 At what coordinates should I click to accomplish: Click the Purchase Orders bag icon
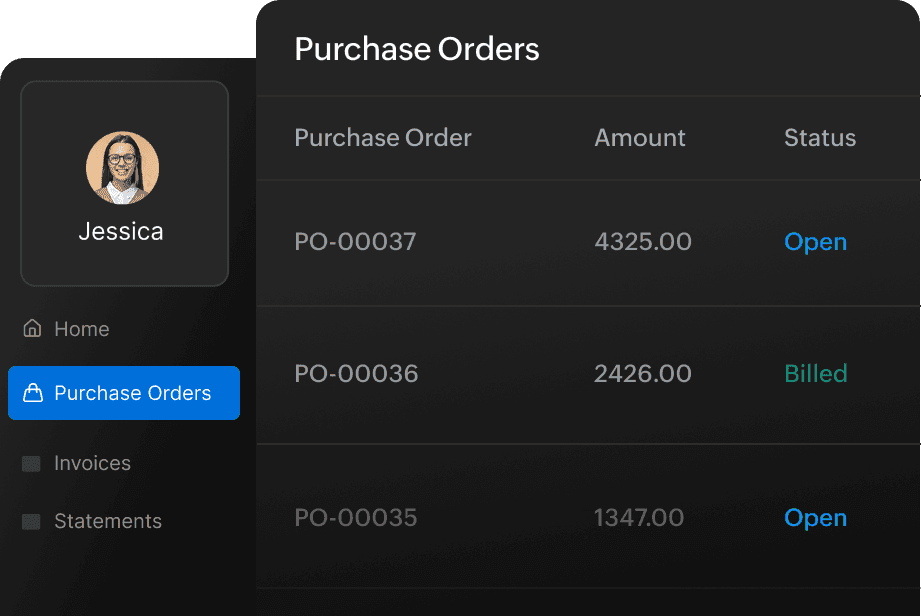[33, 393]
